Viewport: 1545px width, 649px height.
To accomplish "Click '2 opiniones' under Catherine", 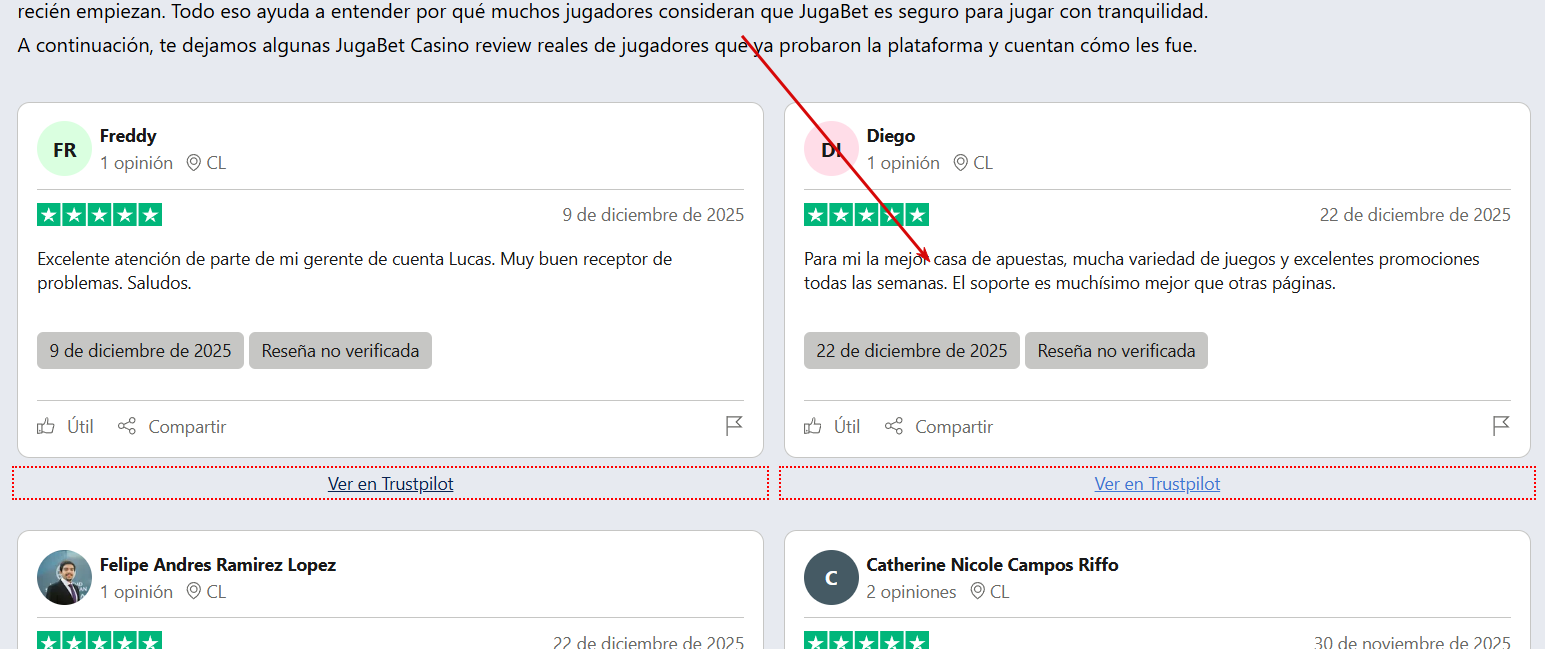I will click(x=911, y=592).
